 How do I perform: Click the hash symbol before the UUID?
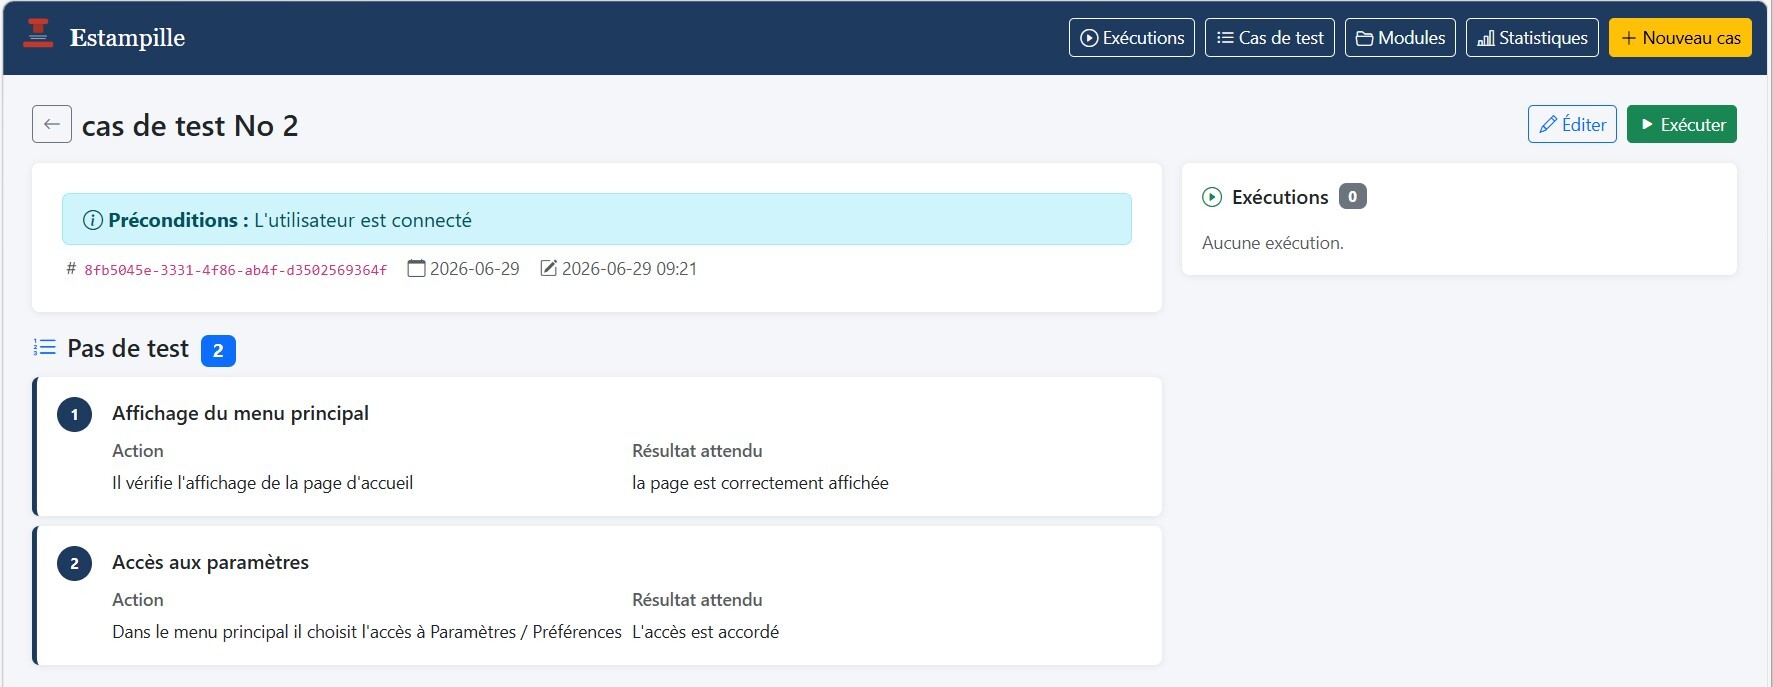coord(71,268)
